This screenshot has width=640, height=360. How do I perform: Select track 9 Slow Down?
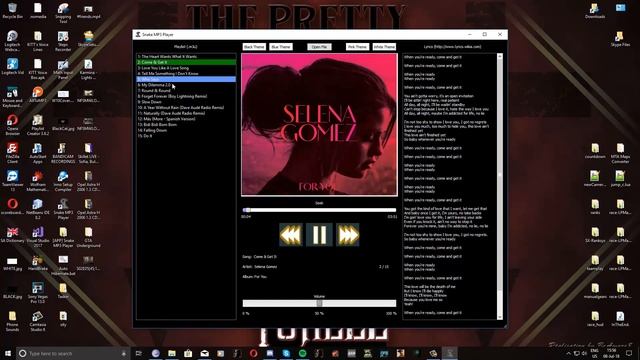click(186, 102)
